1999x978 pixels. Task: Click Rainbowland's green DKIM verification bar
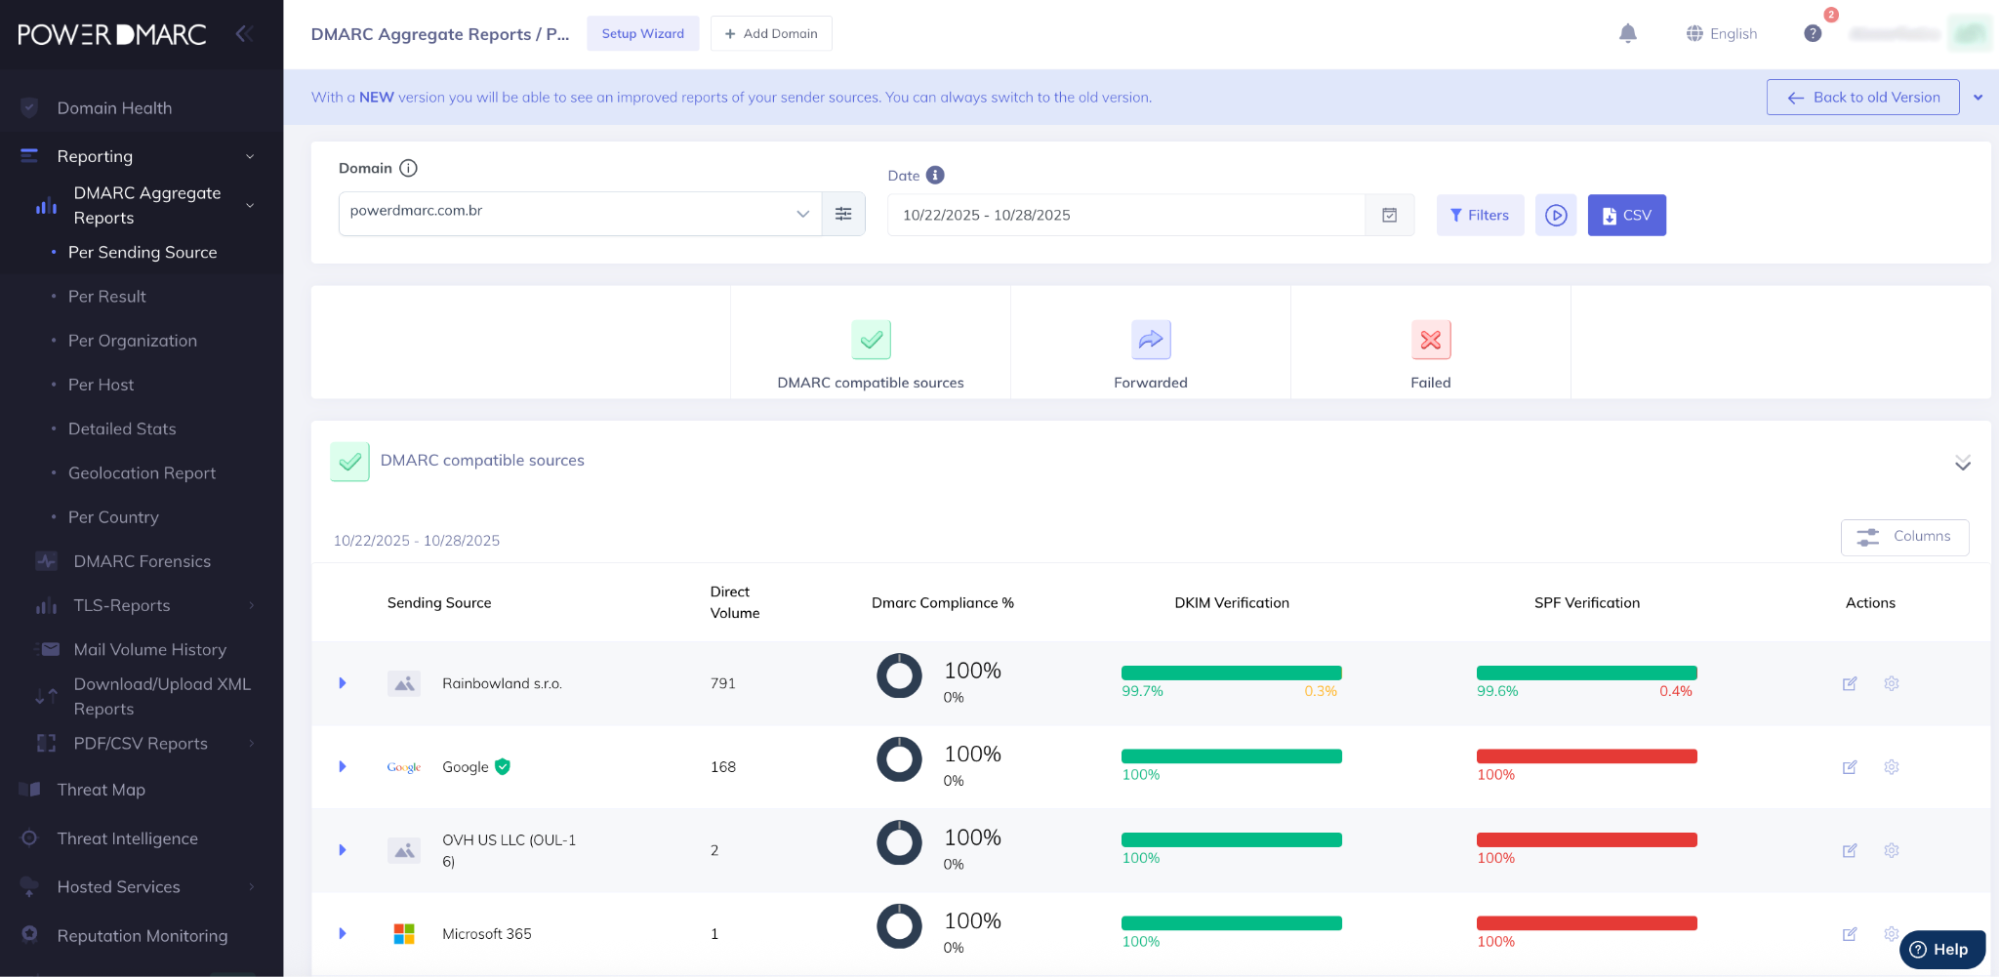[x=1230, y=673]
